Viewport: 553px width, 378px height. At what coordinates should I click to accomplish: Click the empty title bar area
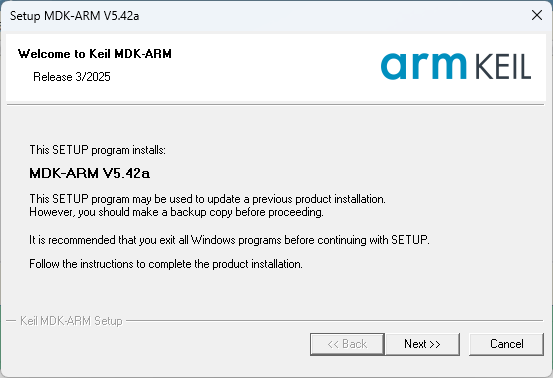[x=332, y=16]
